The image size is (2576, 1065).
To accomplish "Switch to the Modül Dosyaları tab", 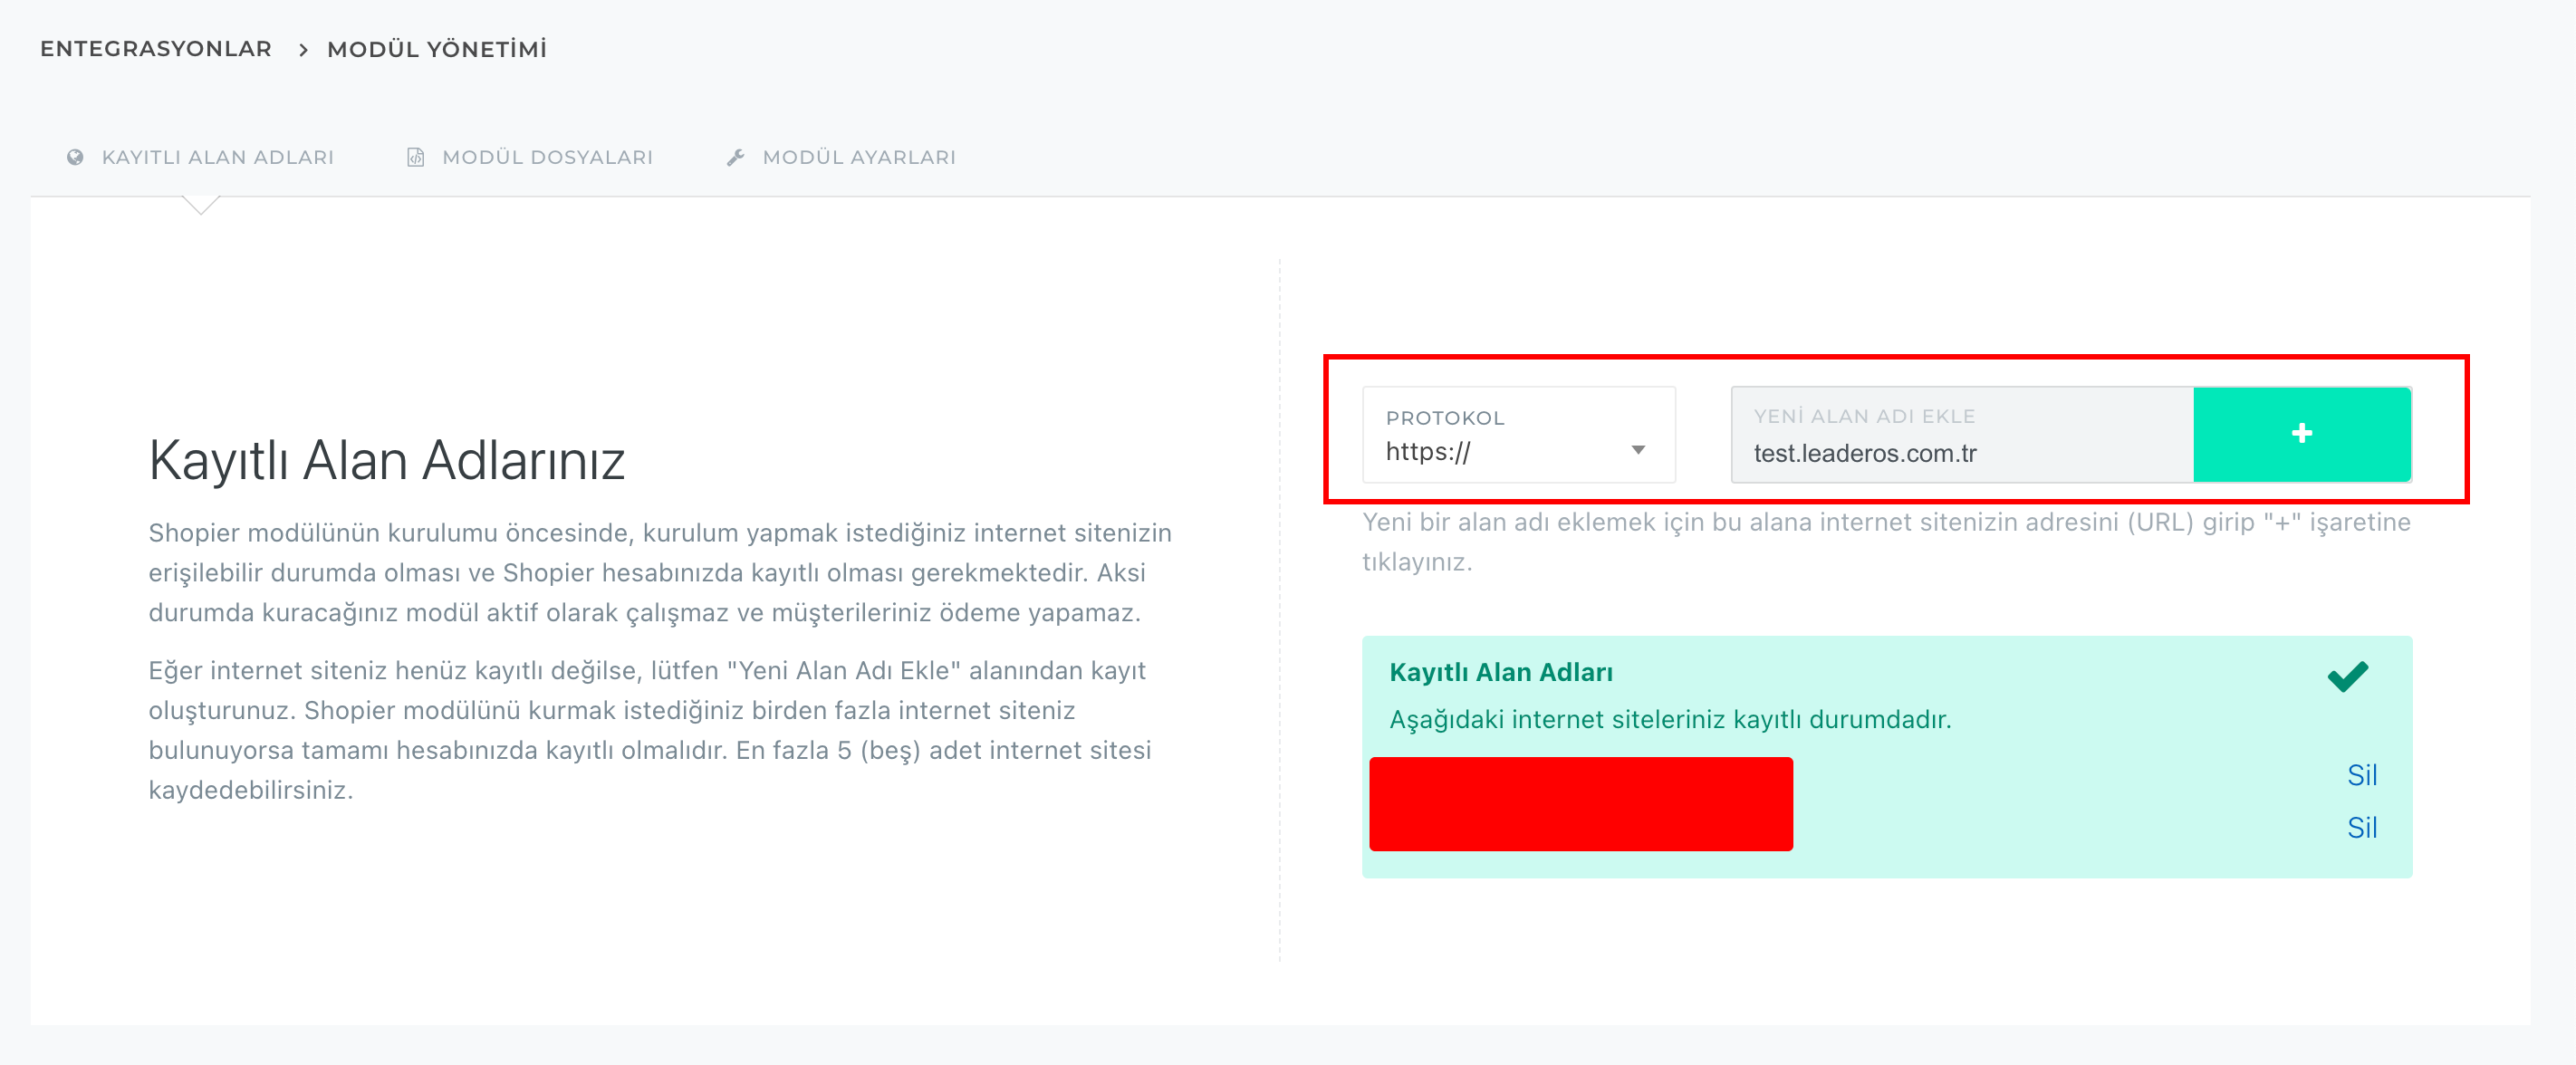I will (546, 157).
